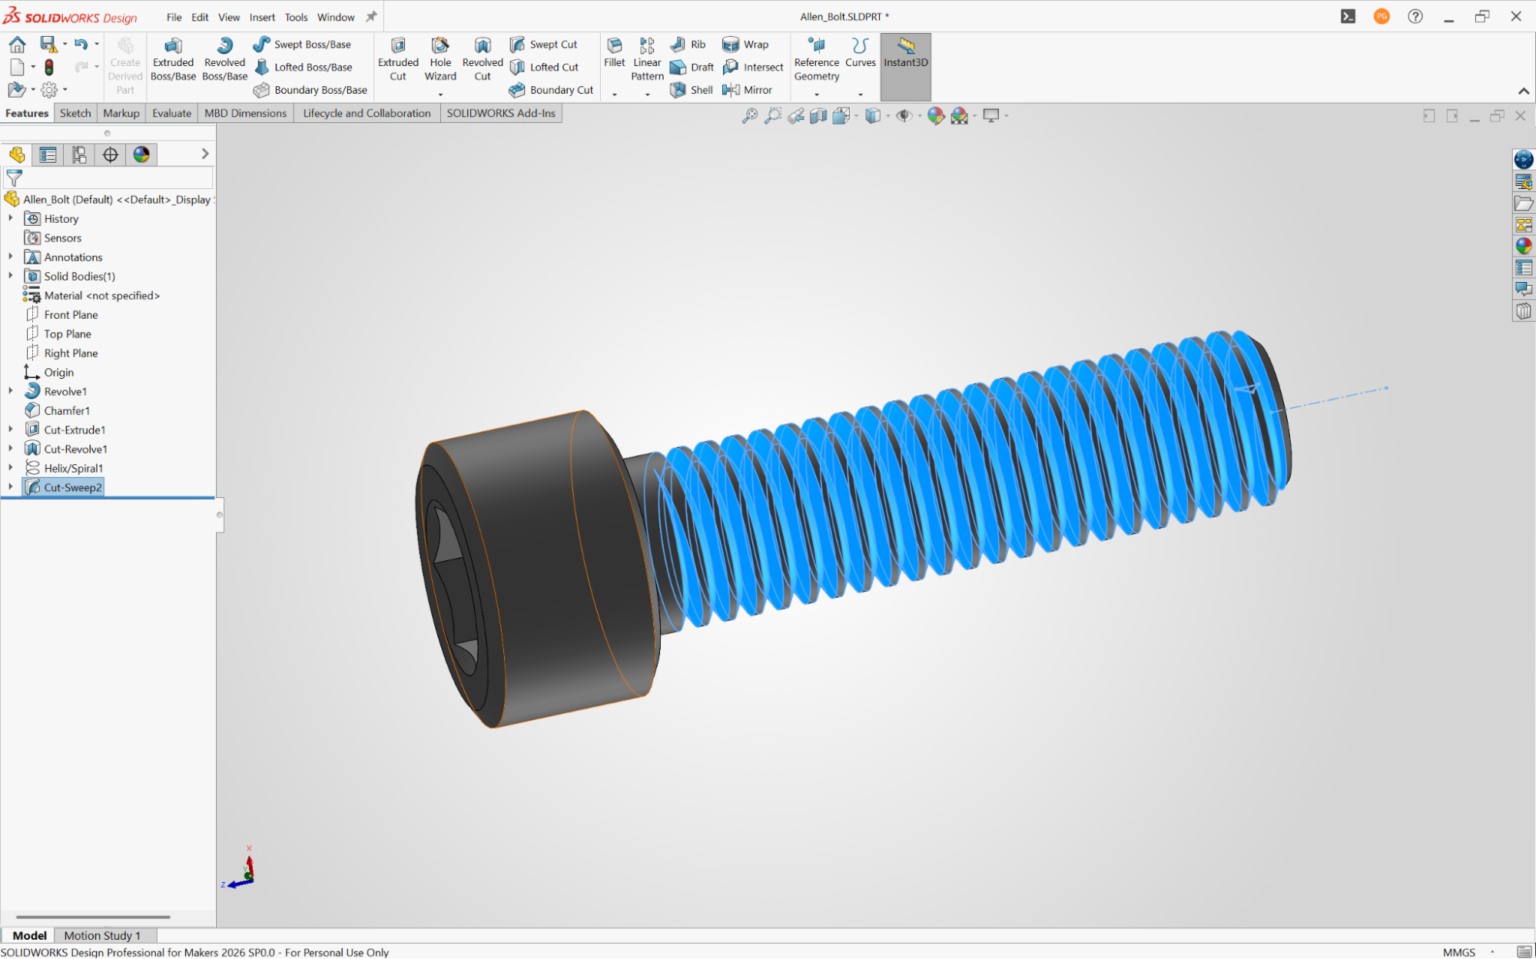This screenshot has width=1536, height=959.
Task: Open Edit Appearance color ball in view toolbar
Action: tap(935, 116)
